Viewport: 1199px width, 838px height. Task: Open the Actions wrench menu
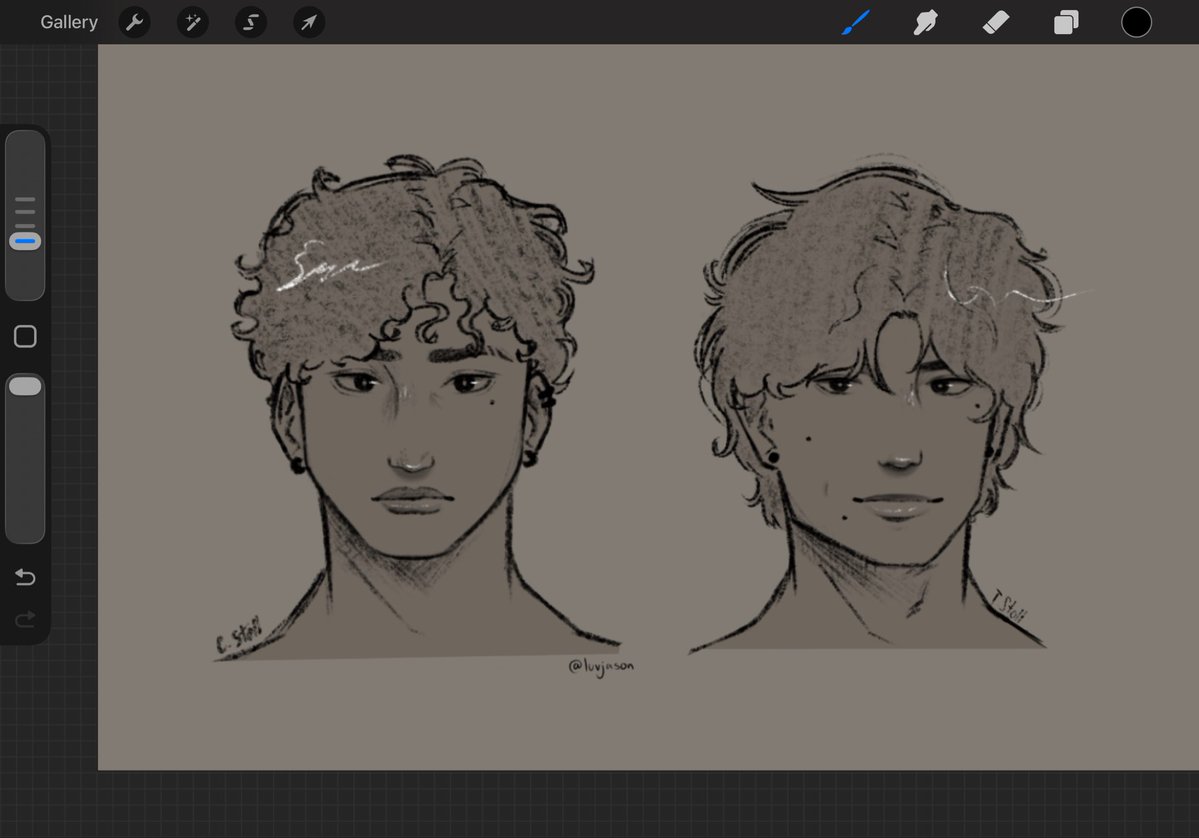[x=135, y=22]
